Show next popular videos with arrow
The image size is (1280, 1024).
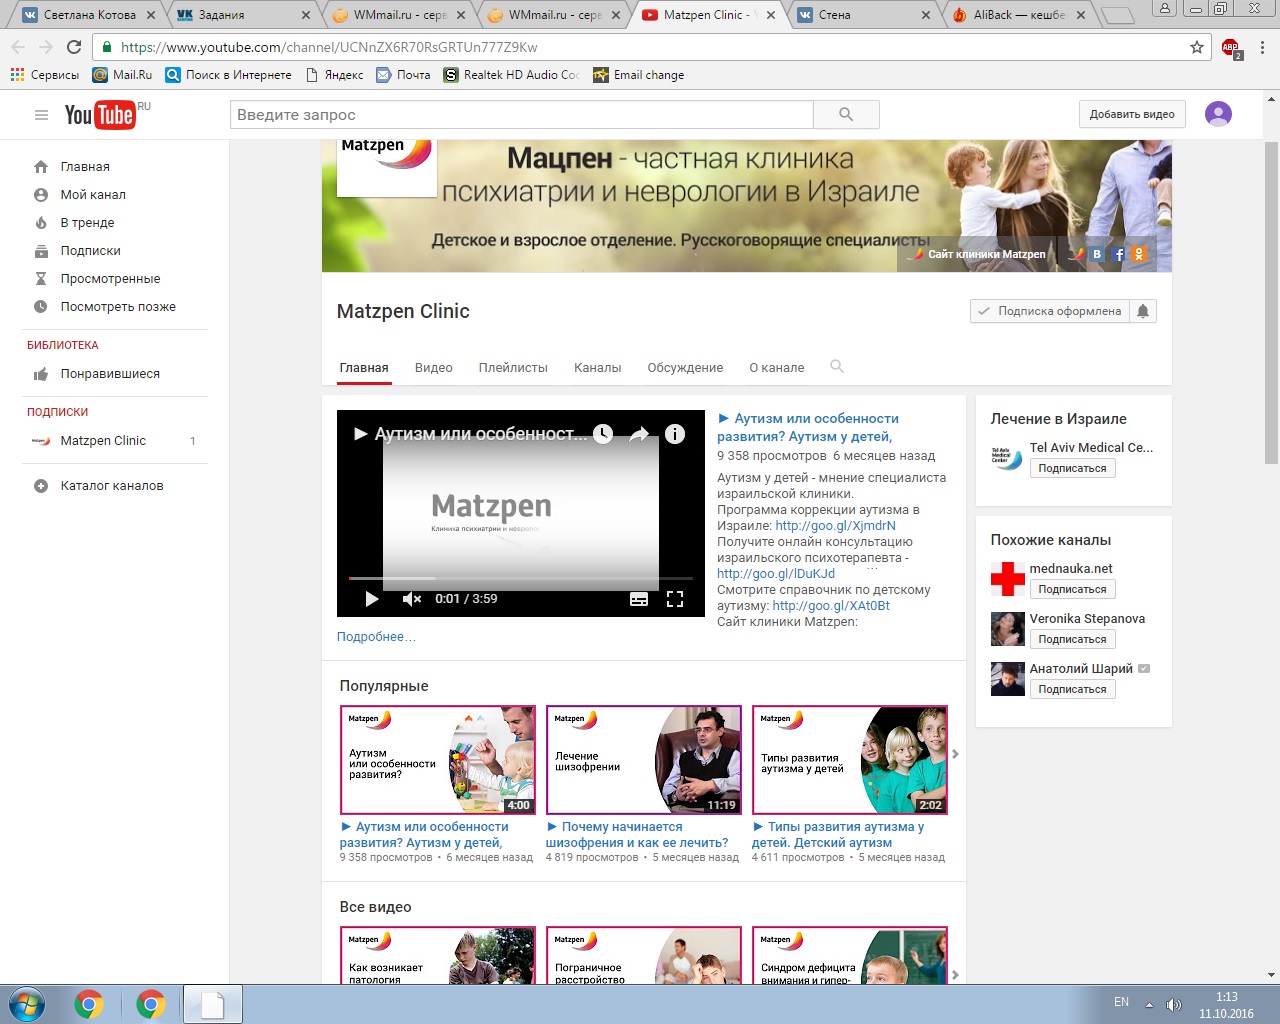coord(955,754)
